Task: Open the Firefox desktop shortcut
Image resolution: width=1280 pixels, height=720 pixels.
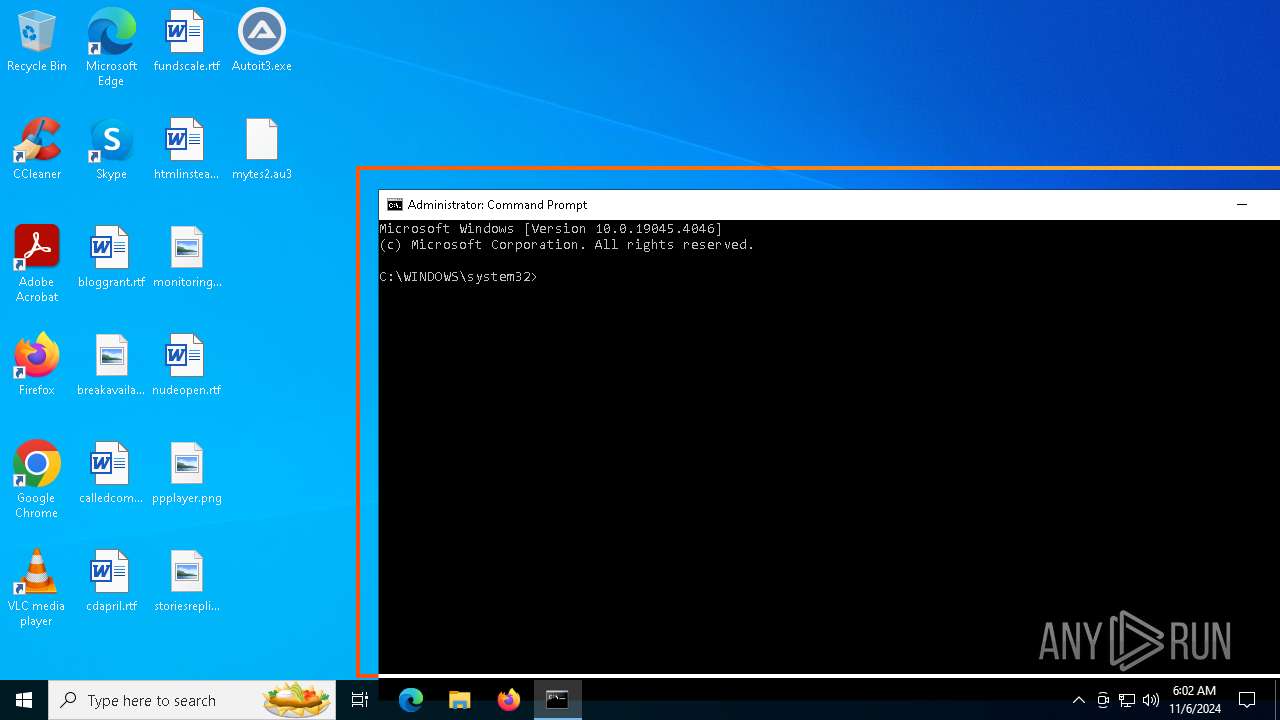Action: coord(37,366)
